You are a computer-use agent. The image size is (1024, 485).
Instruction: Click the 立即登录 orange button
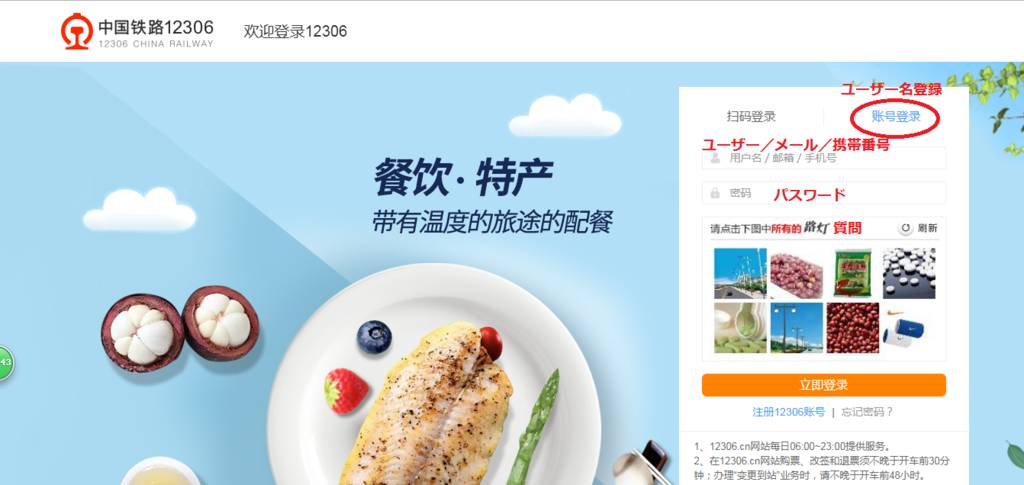click(x=824, y=385)
